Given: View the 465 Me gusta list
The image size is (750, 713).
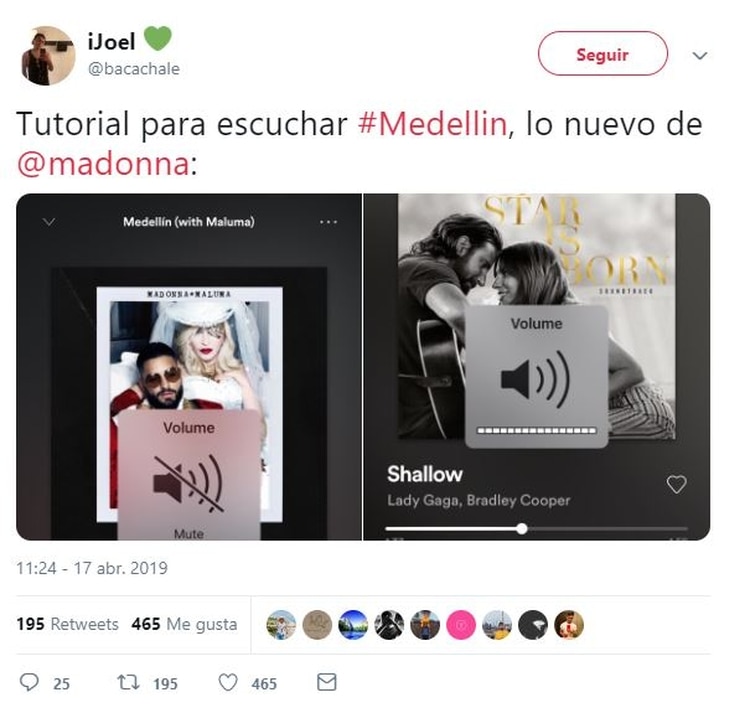Looking at the screenshot, I should point(184,624).
